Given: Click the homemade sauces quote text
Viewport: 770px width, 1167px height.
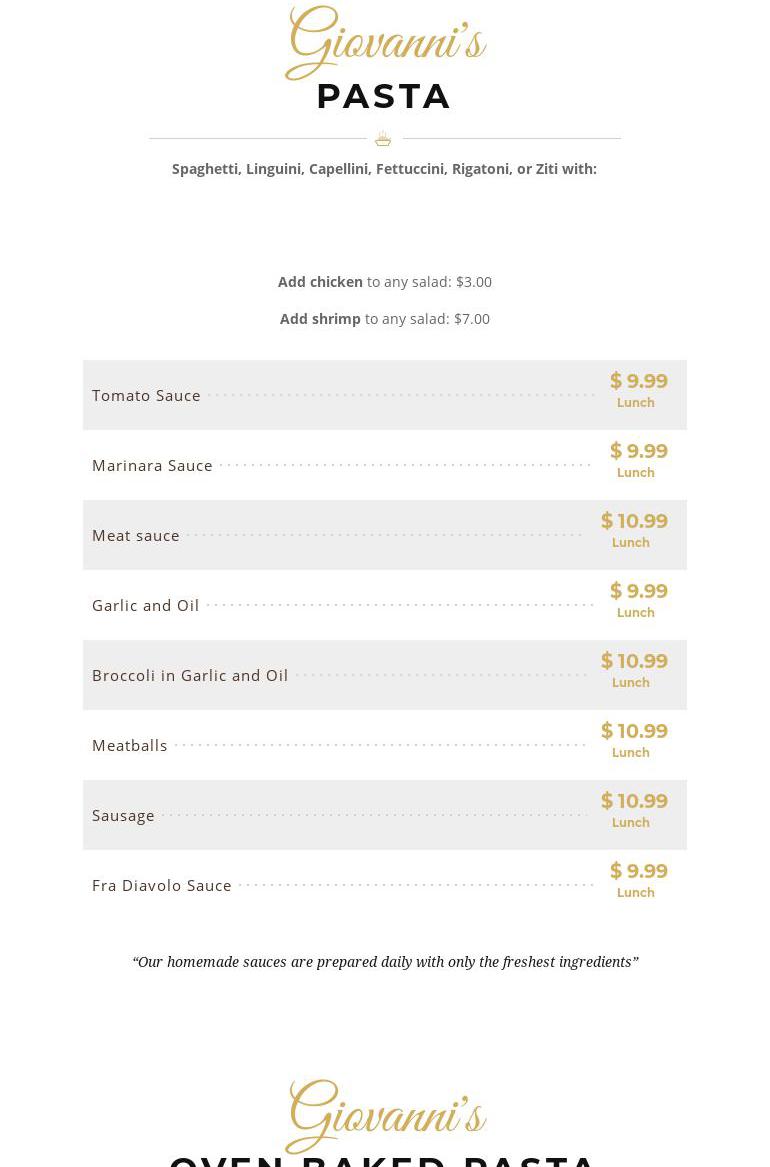Looking at the screenshot, I should pyautogui.click(x=385, y=962).
